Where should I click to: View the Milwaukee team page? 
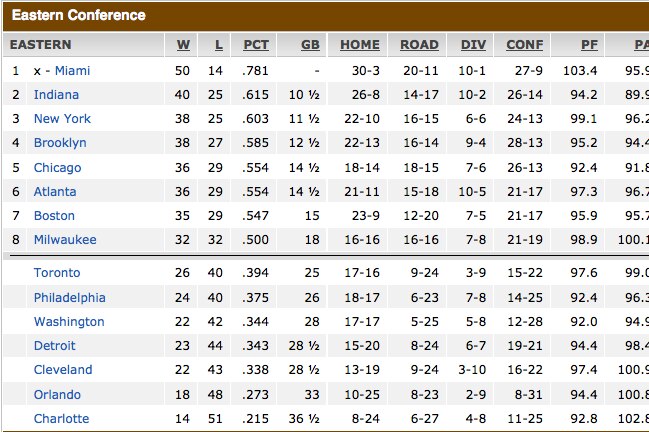[x=65, y=240]
